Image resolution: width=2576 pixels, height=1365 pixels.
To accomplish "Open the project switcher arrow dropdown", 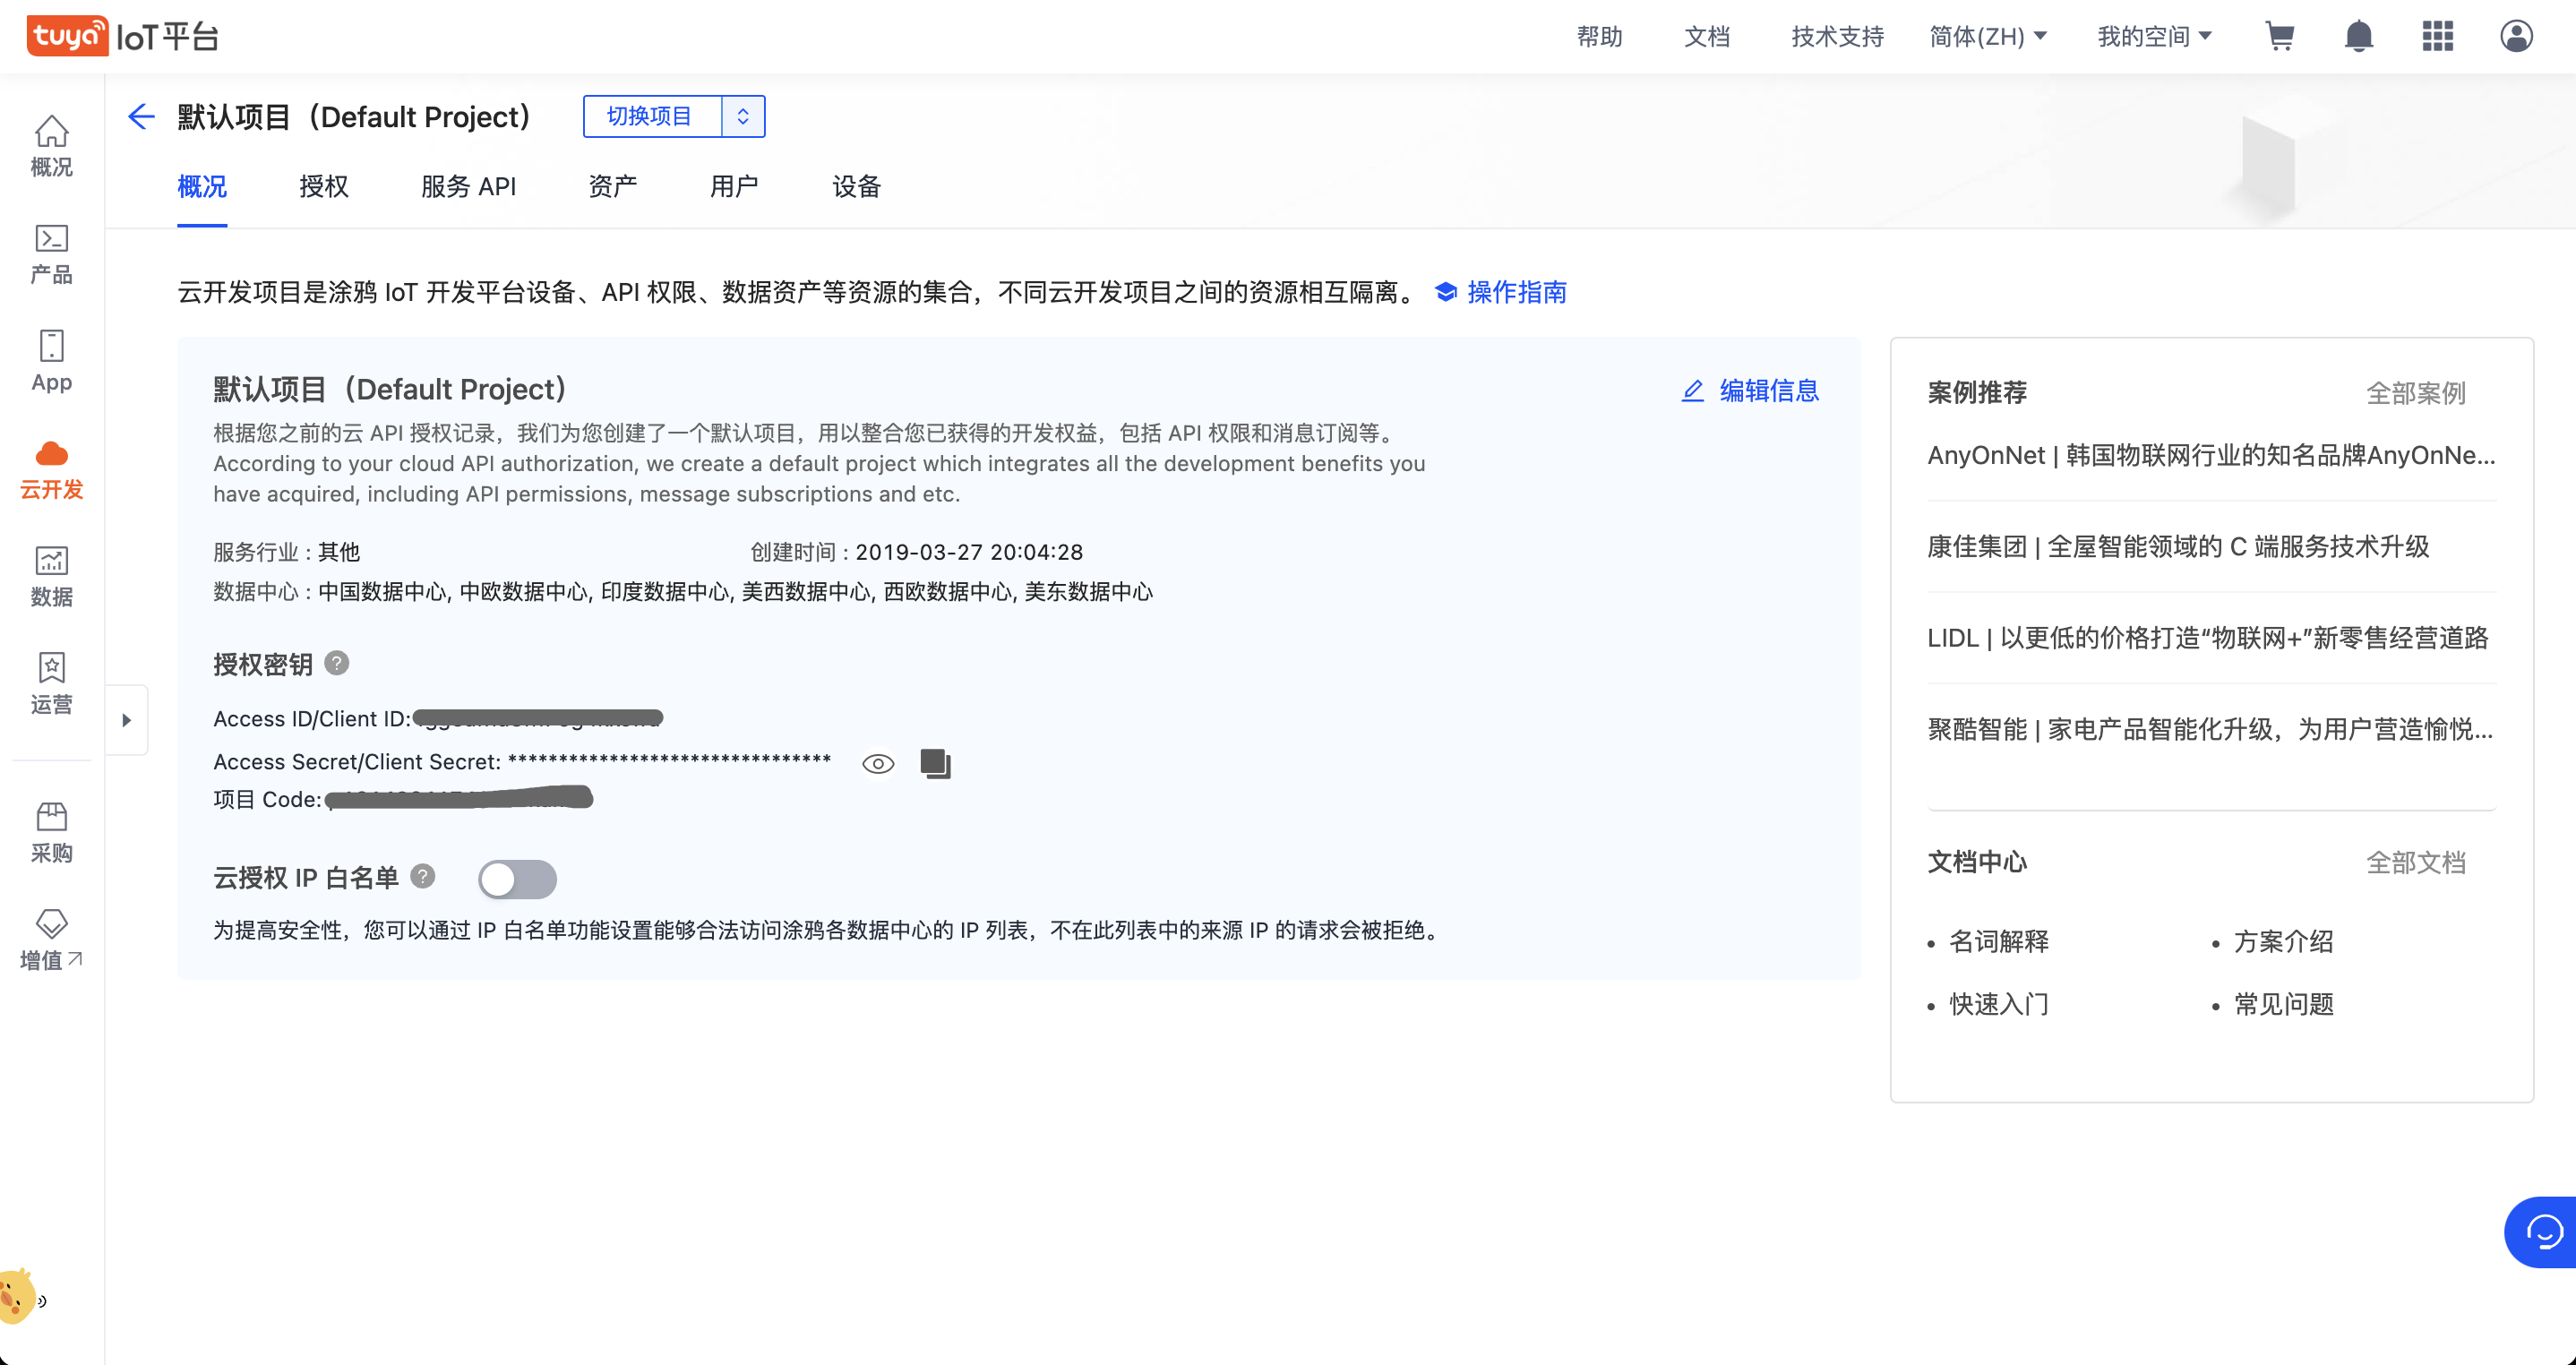I will click(743, 116).
